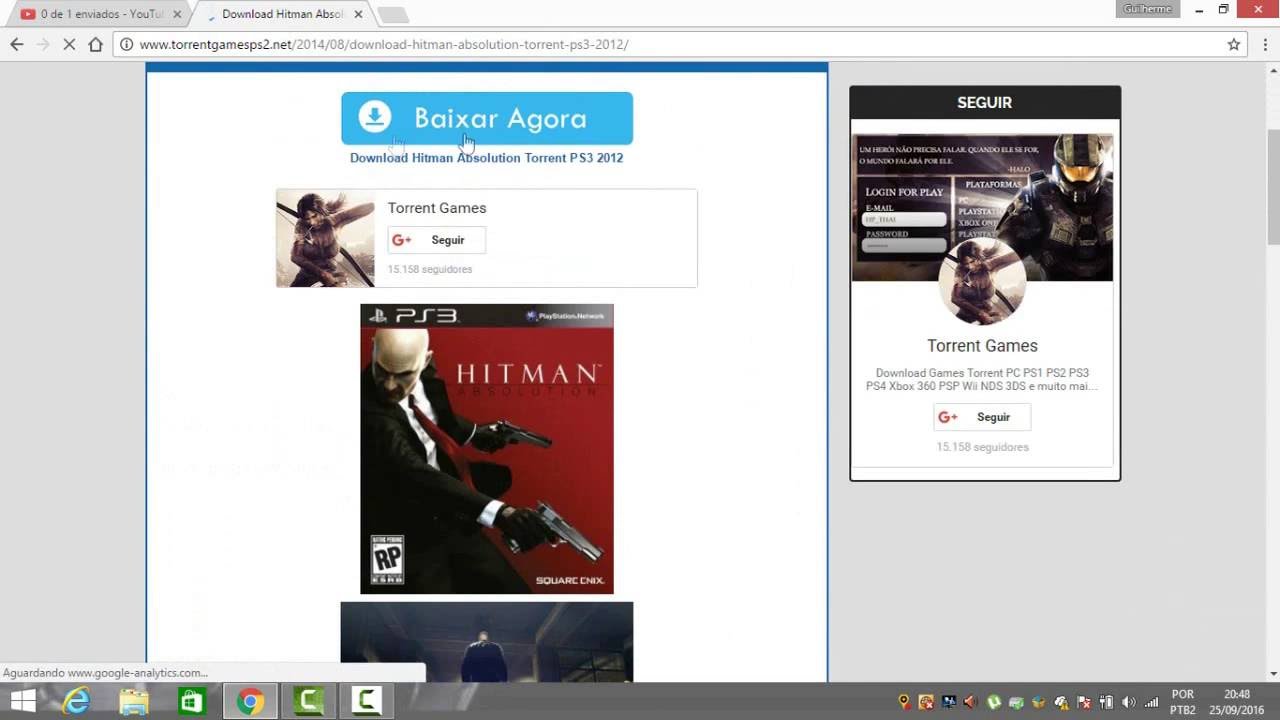
Task: Click the Guilherme profile button in title bar
Action: 1147,9
